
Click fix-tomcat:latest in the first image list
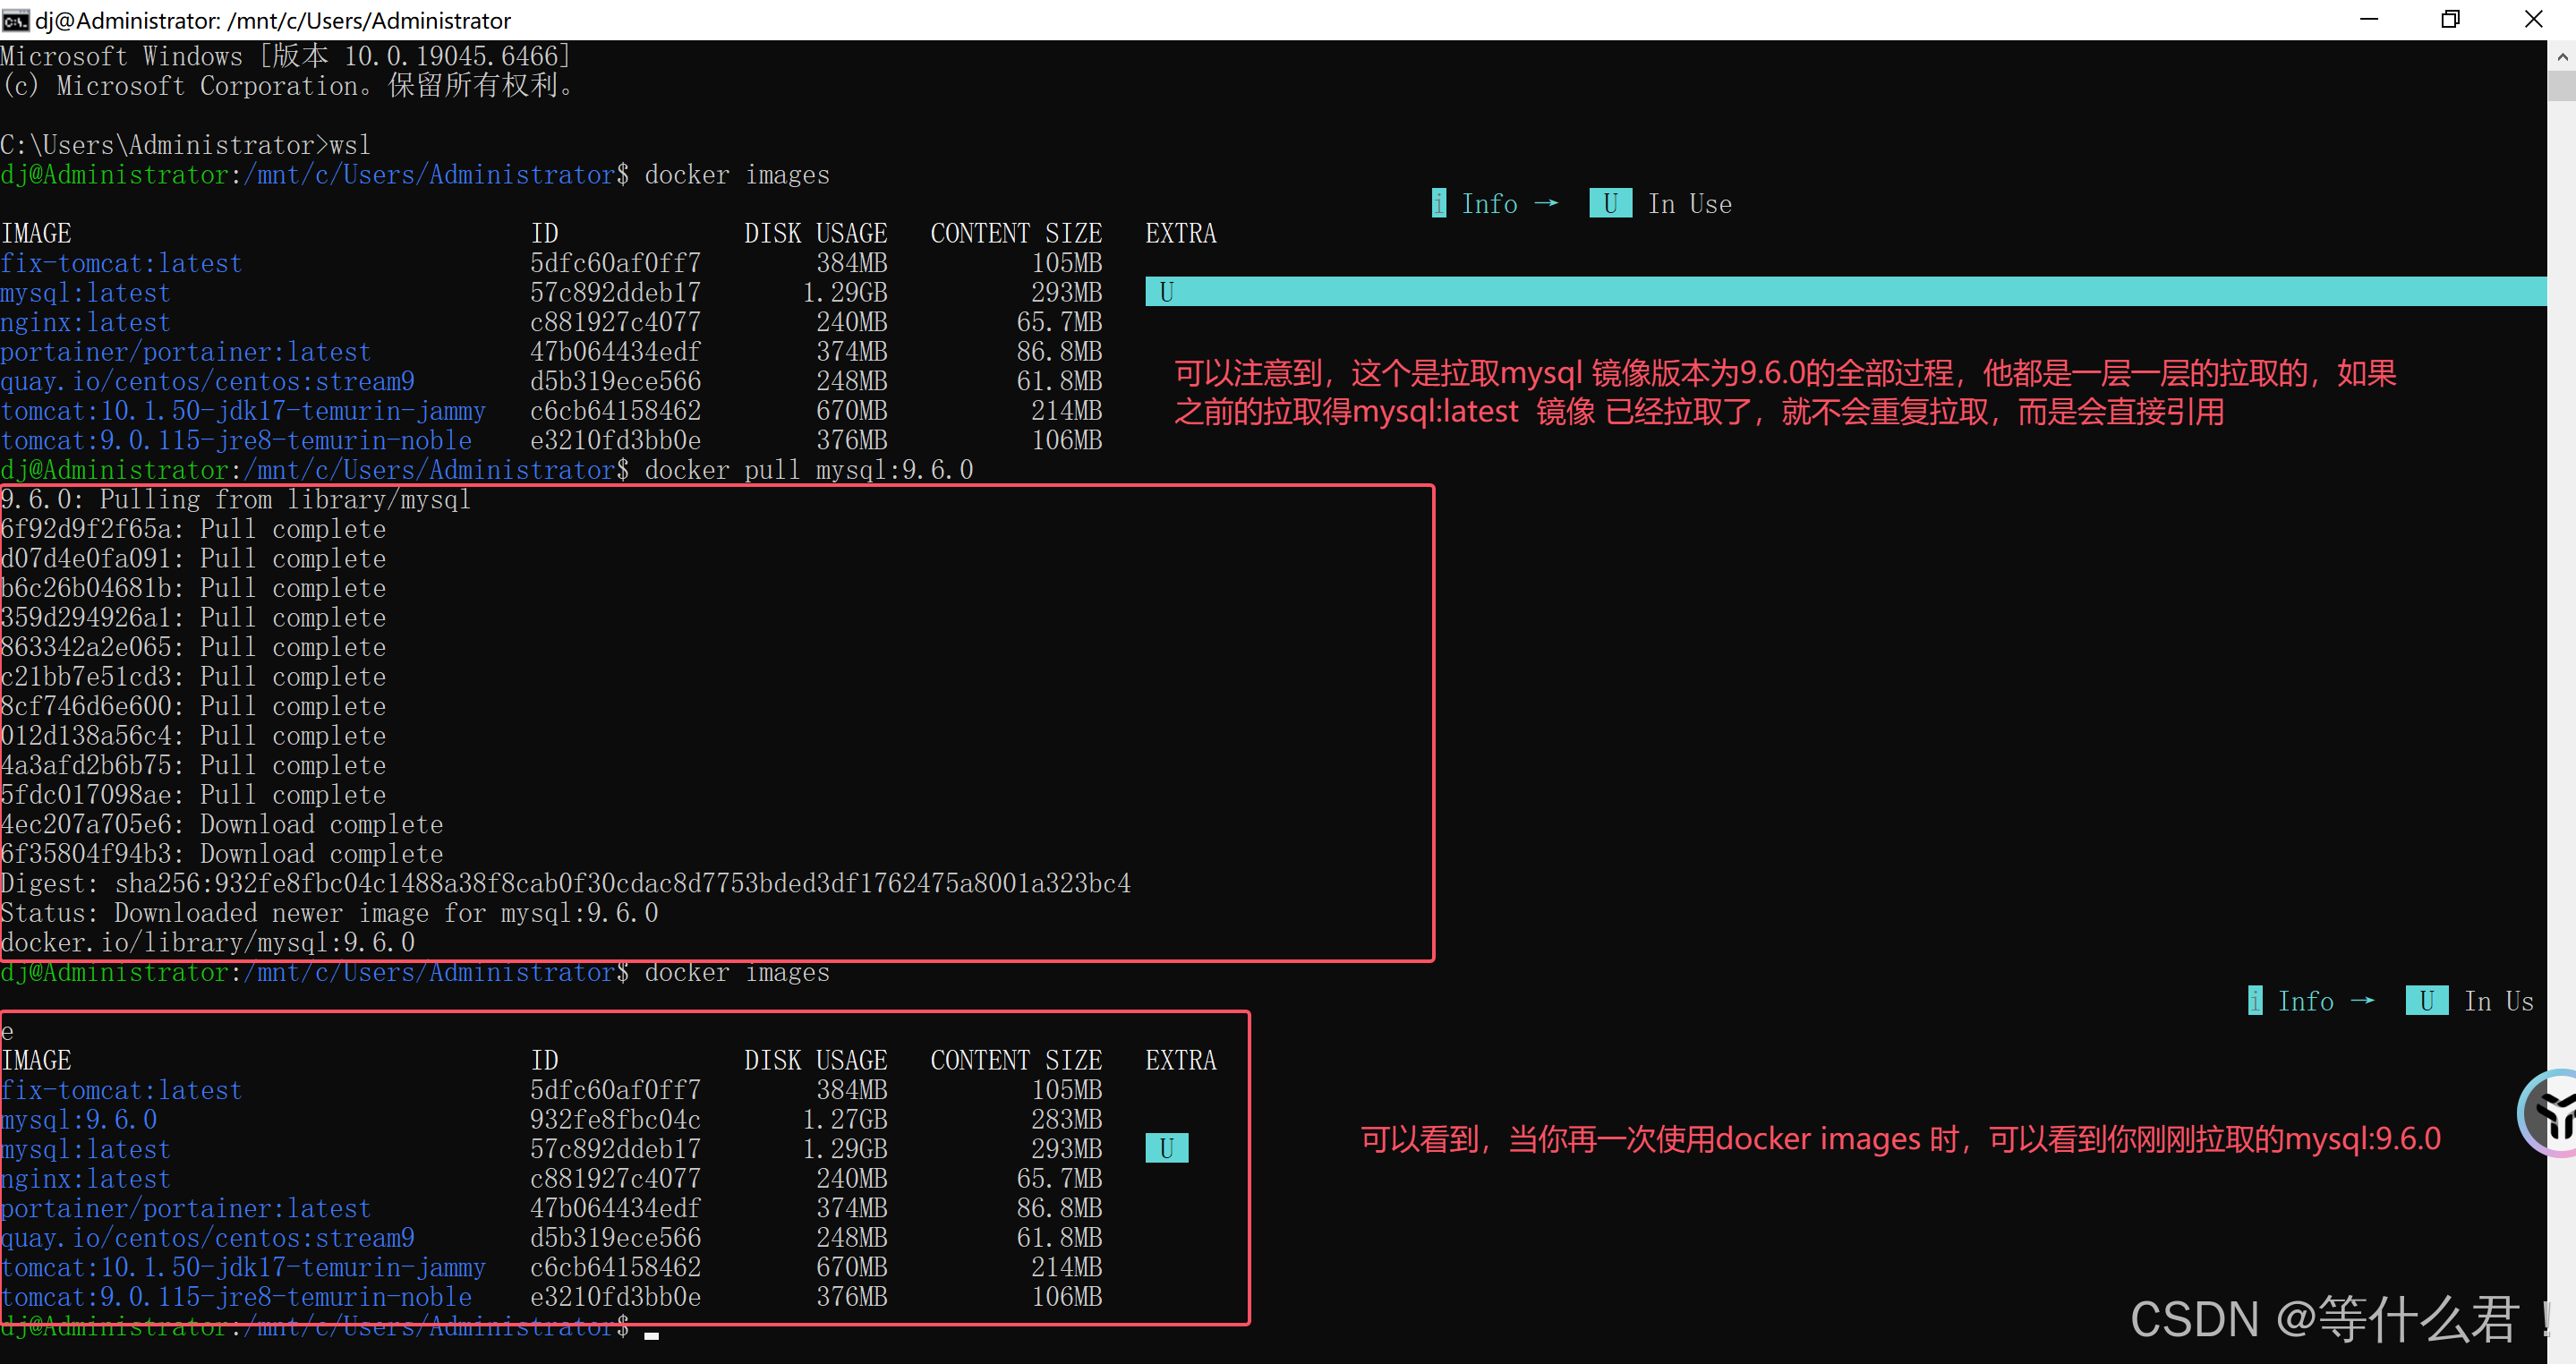[x=121, y=263]
